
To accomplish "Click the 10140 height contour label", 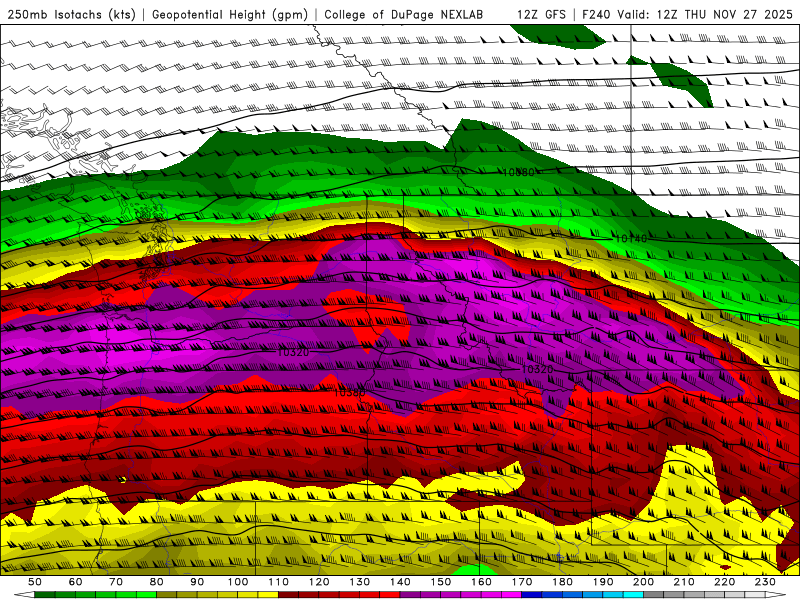I will coord(631,238).
